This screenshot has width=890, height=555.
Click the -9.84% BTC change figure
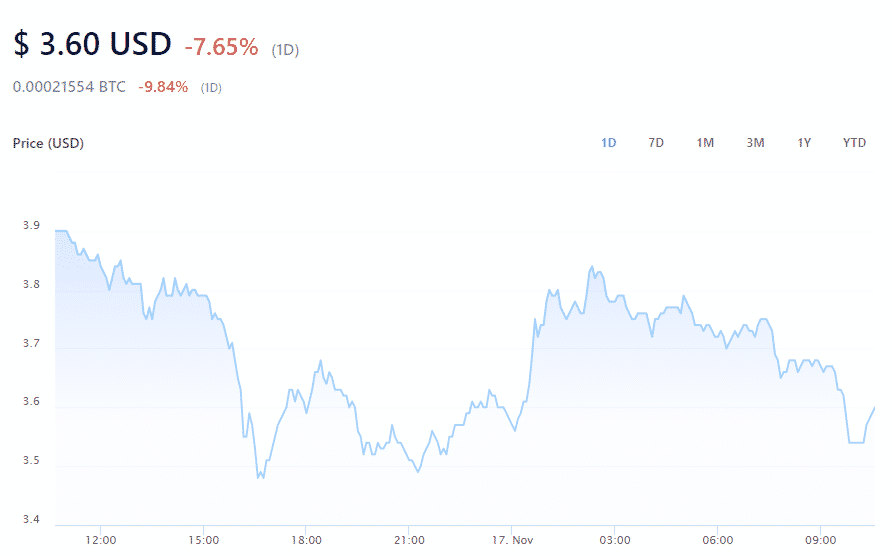point(163,87)
